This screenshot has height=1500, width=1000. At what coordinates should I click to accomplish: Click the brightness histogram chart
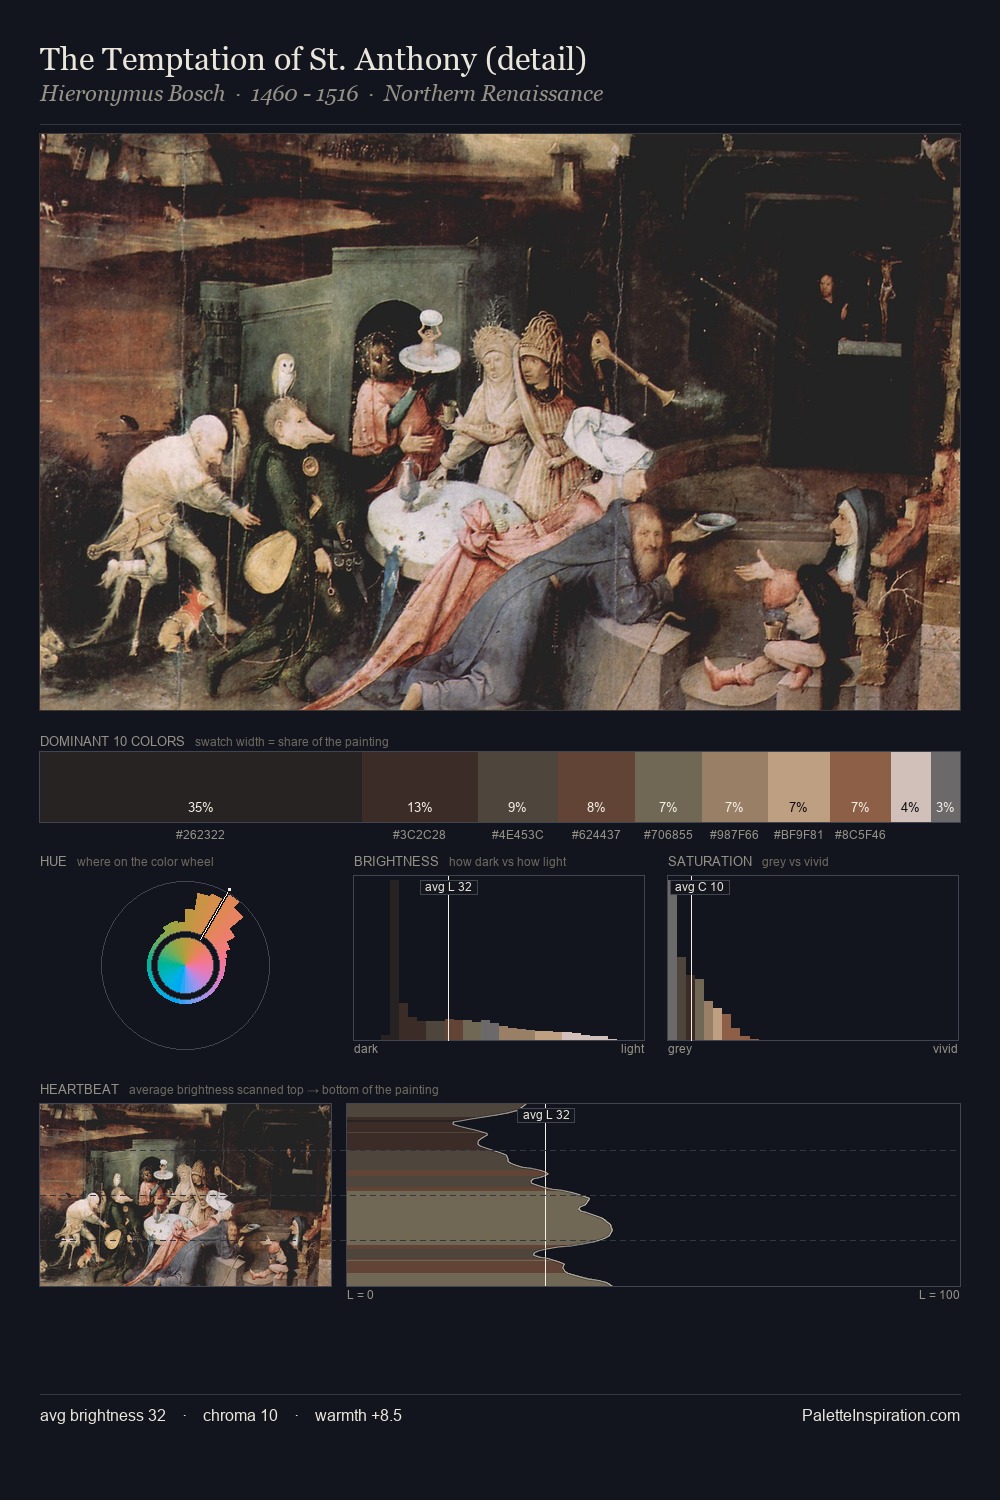pos(499,958)
